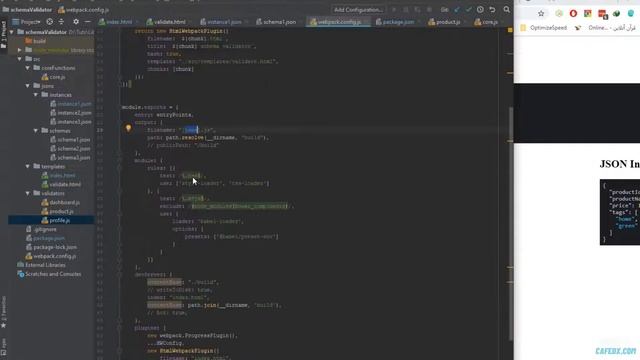Image resolution: width=640 pixels, height=360 pixels.
Task: Collapse the validators folder
Action: point(28,193)
